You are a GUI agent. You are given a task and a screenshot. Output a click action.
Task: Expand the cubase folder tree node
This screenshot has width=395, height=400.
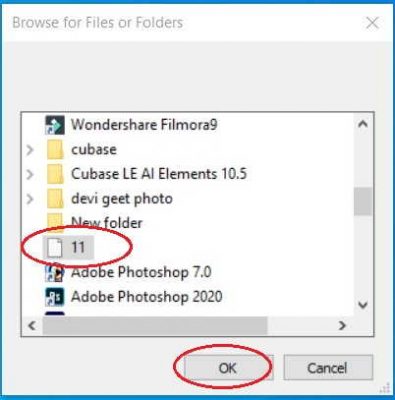(30, 150)
